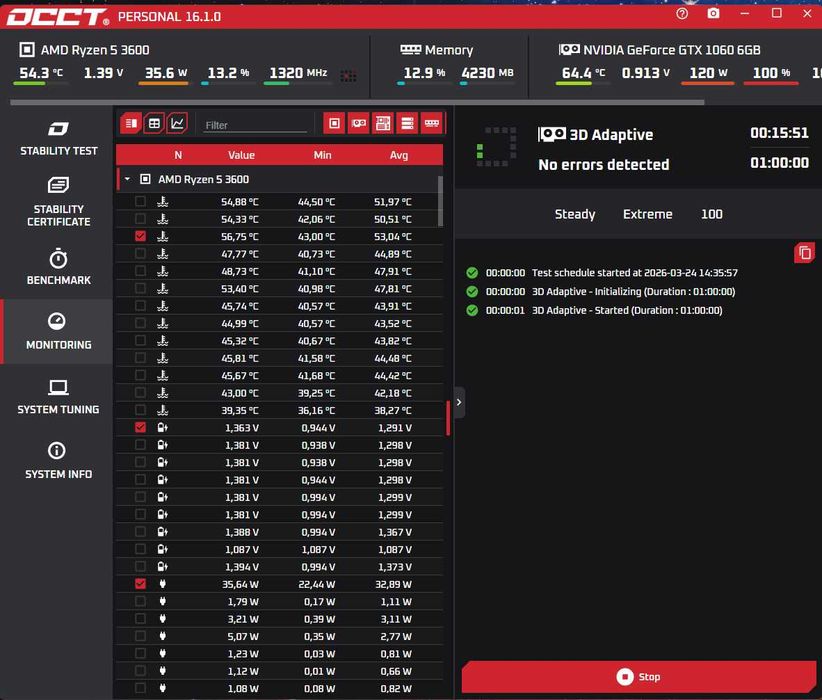Collapse the side panel chevron arrow
The width and height of the screenshot is (822, 700).
[x=459, y=402]
